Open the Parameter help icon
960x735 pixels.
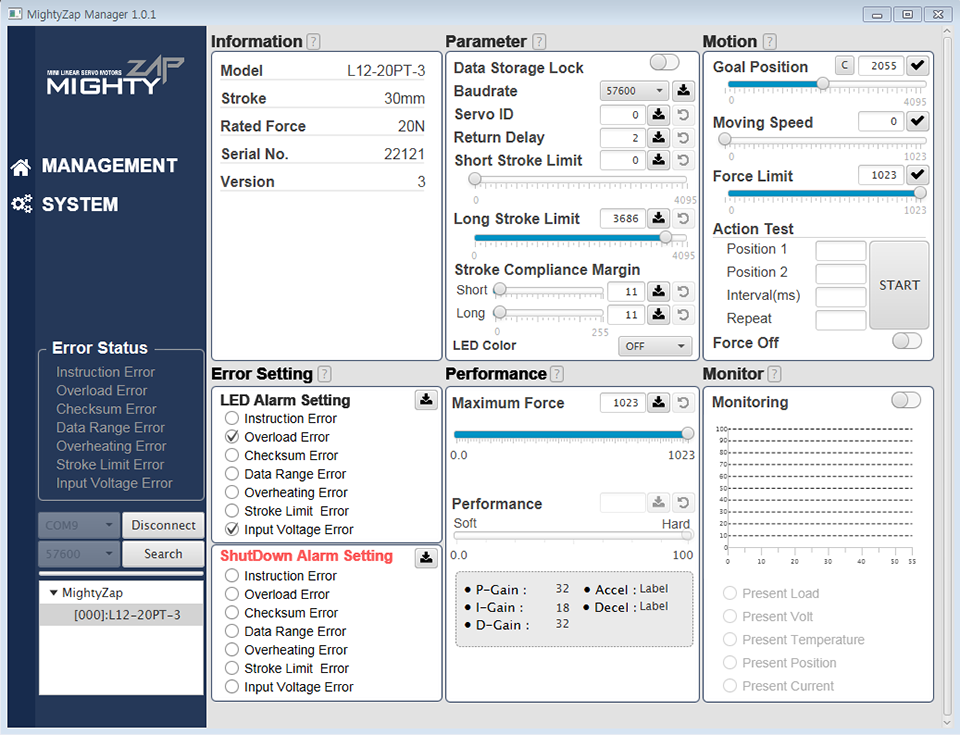tap(539, 42)
